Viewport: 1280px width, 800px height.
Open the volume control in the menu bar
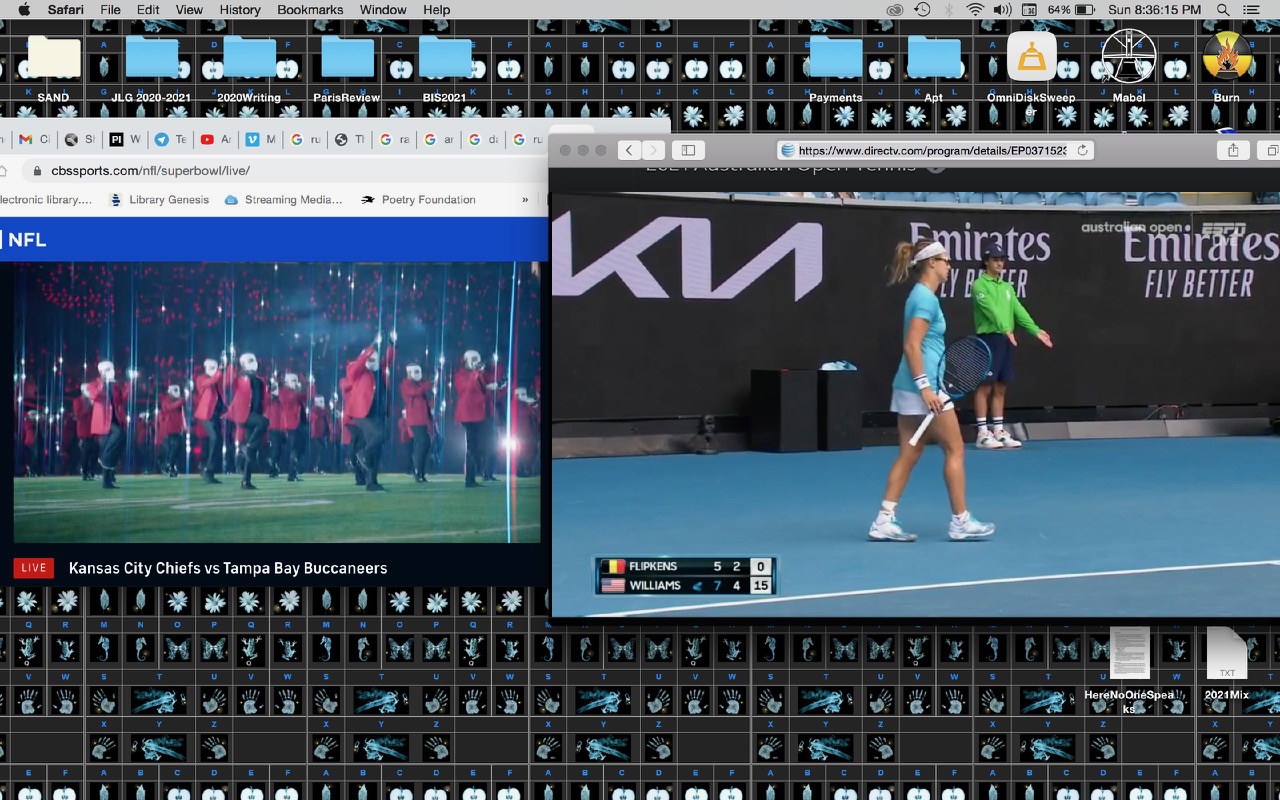coord(1002,10)
